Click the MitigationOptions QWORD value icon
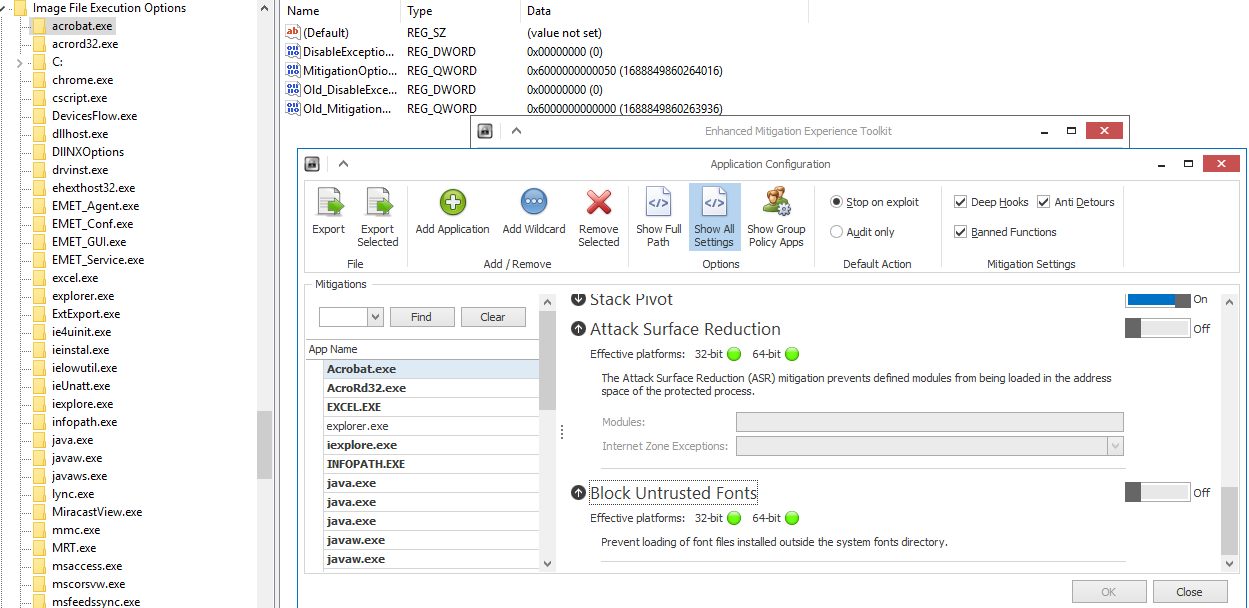The height and width of the screenshot is (608, 1249). pyautogui.click(x=293, y=71)
